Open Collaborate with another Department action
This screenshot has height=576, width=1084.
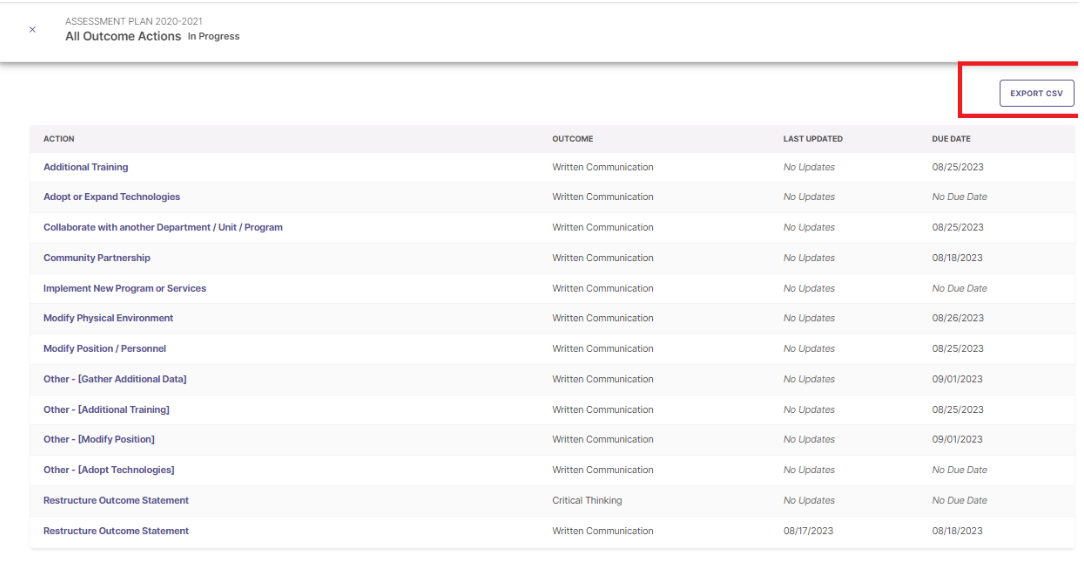point(163,227)
